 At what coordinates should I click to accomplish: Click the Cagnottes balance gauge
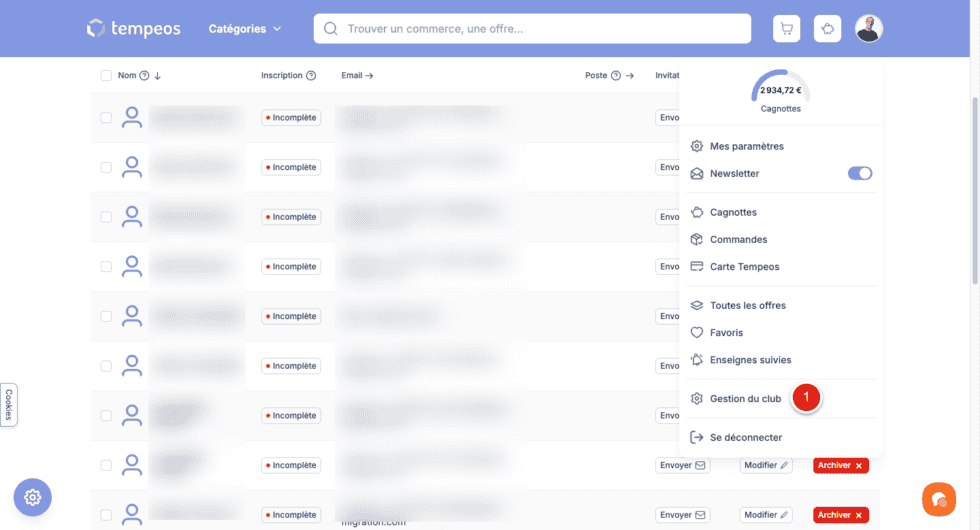(x=780, y=92)
